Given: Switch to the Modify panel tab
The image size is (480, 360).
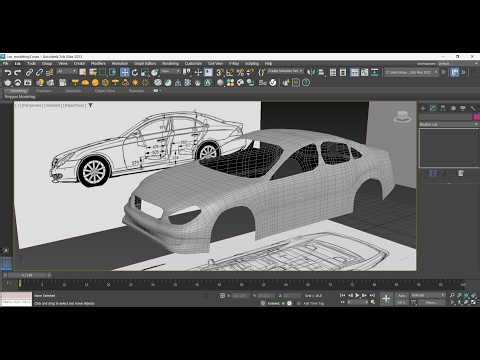Looking at the screenshot, I should pos(433,108).
